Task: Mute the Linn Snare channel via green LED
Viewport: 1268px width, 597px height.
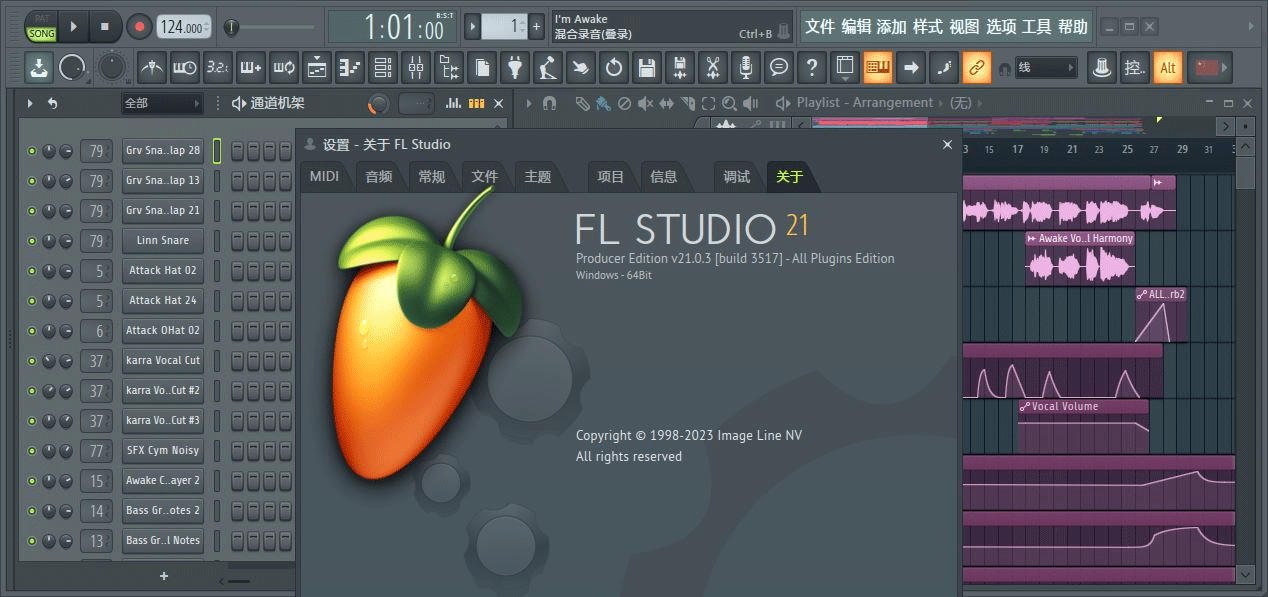Action: tap(32, 241)
